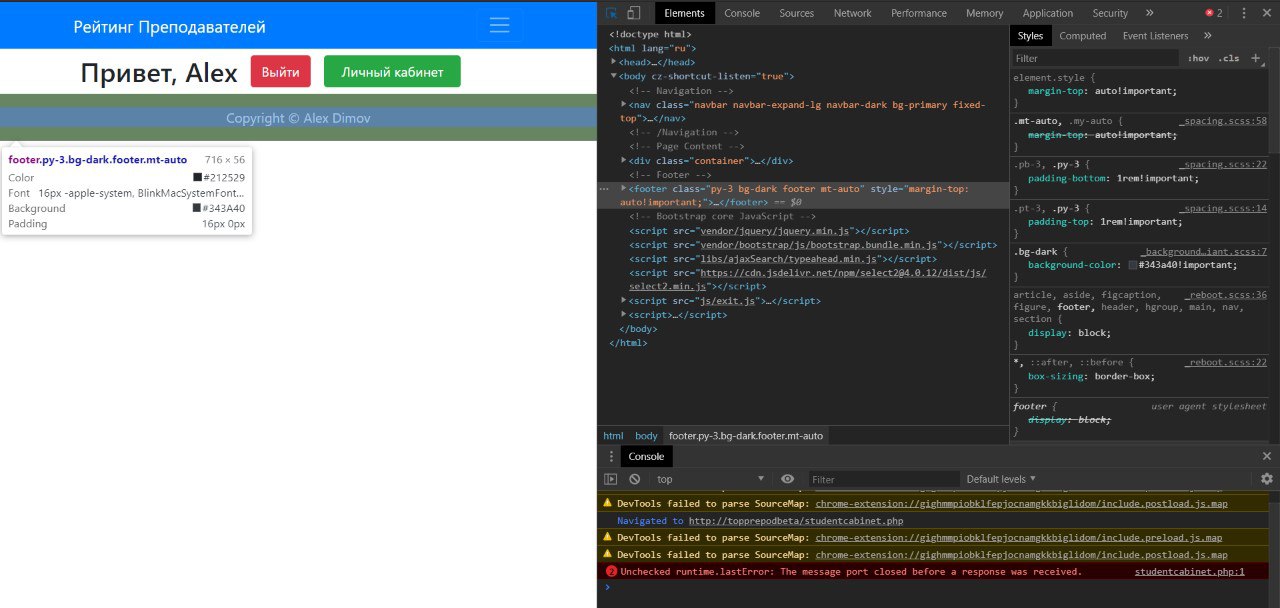Toggle the :hov element state panel
This screenshot has width=1280, height=608.
tap(1198, 58)
